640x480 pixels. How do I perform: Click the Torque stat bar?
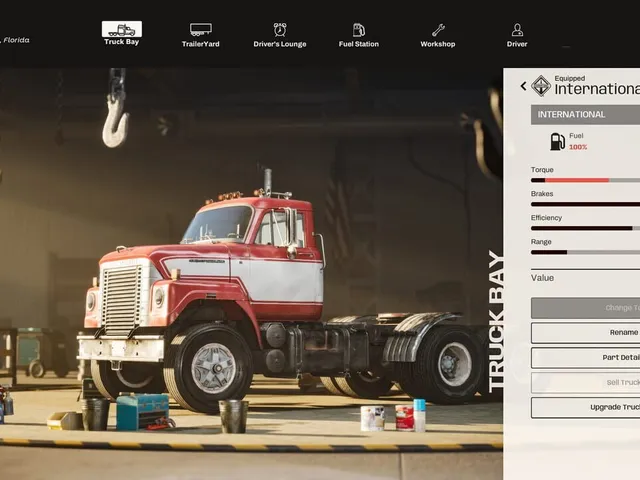pyautogui.click(x=585, y=180)
